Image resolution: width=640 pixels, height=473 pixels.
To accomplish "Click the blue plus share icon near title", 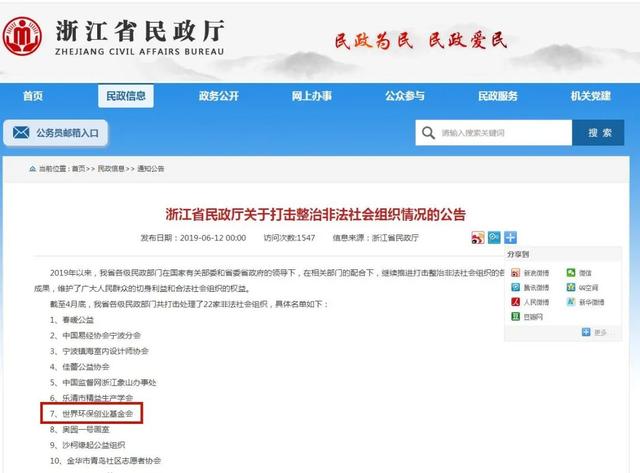I will [511, 237].
